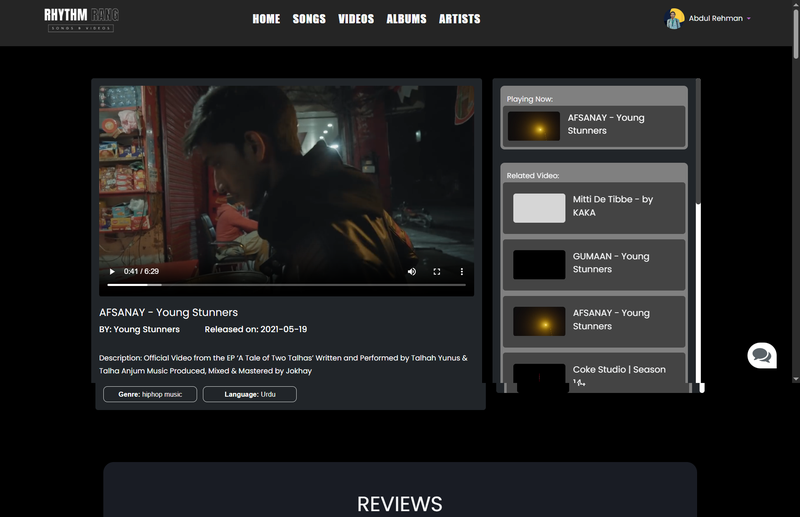
Task: Go to the Home page
Action: tap(266, 19)
